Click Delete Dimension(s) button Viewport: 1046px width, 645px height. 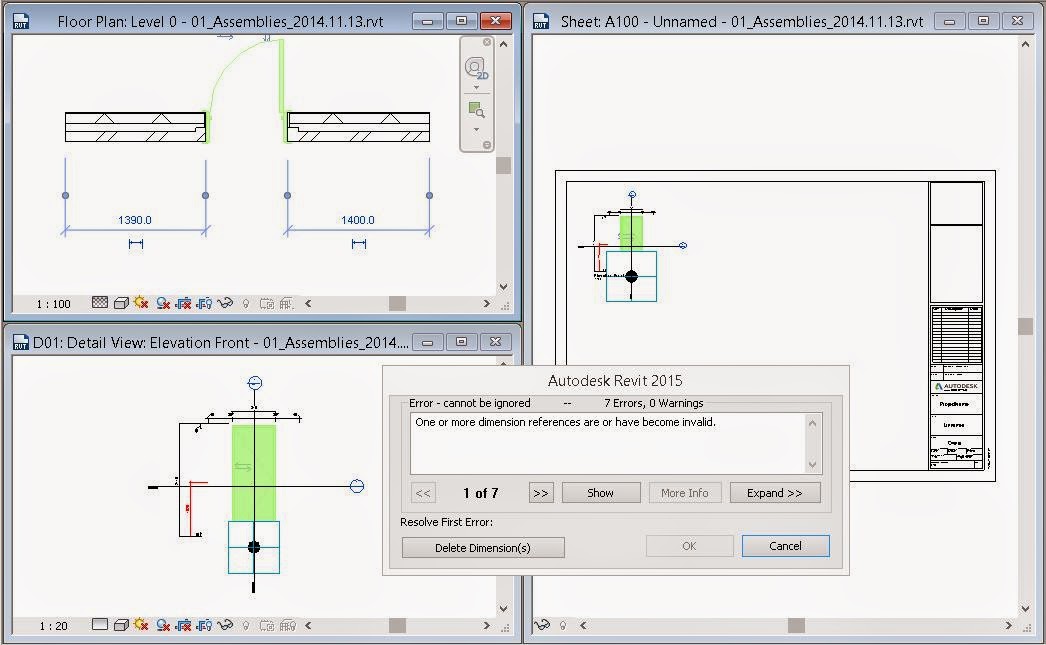483,548
